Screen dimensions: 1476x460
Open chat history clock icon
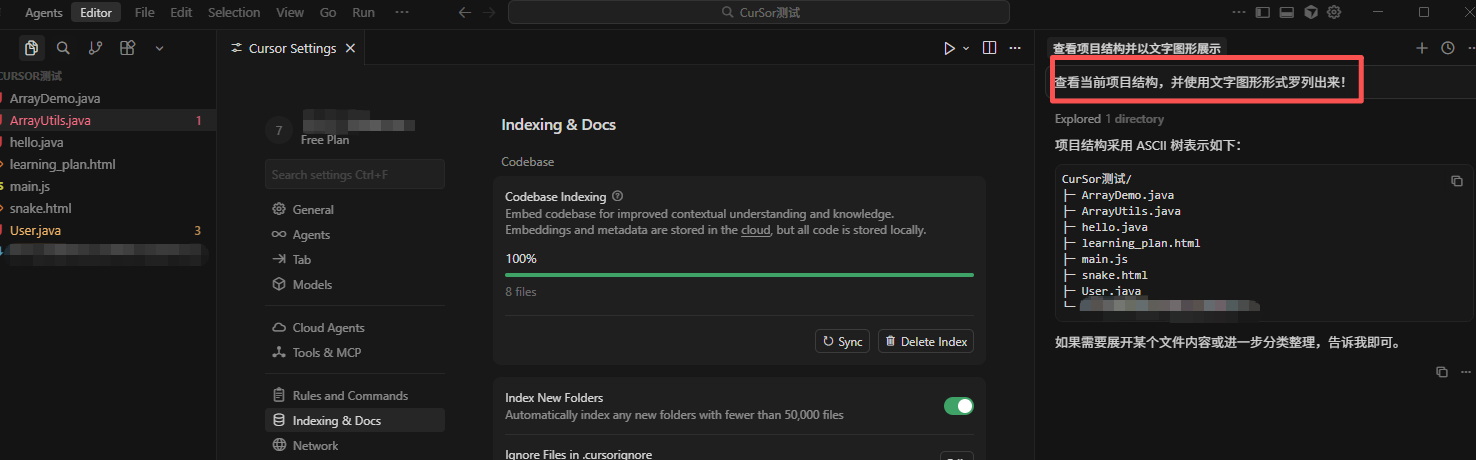pyautogui.click(x=1447, y=48)
